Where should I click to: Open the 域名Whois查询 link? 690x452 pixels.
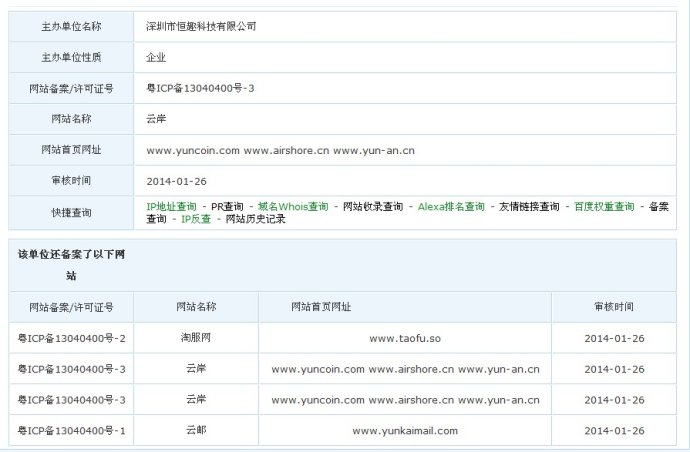pyautogui.click(x=293, y=207)
